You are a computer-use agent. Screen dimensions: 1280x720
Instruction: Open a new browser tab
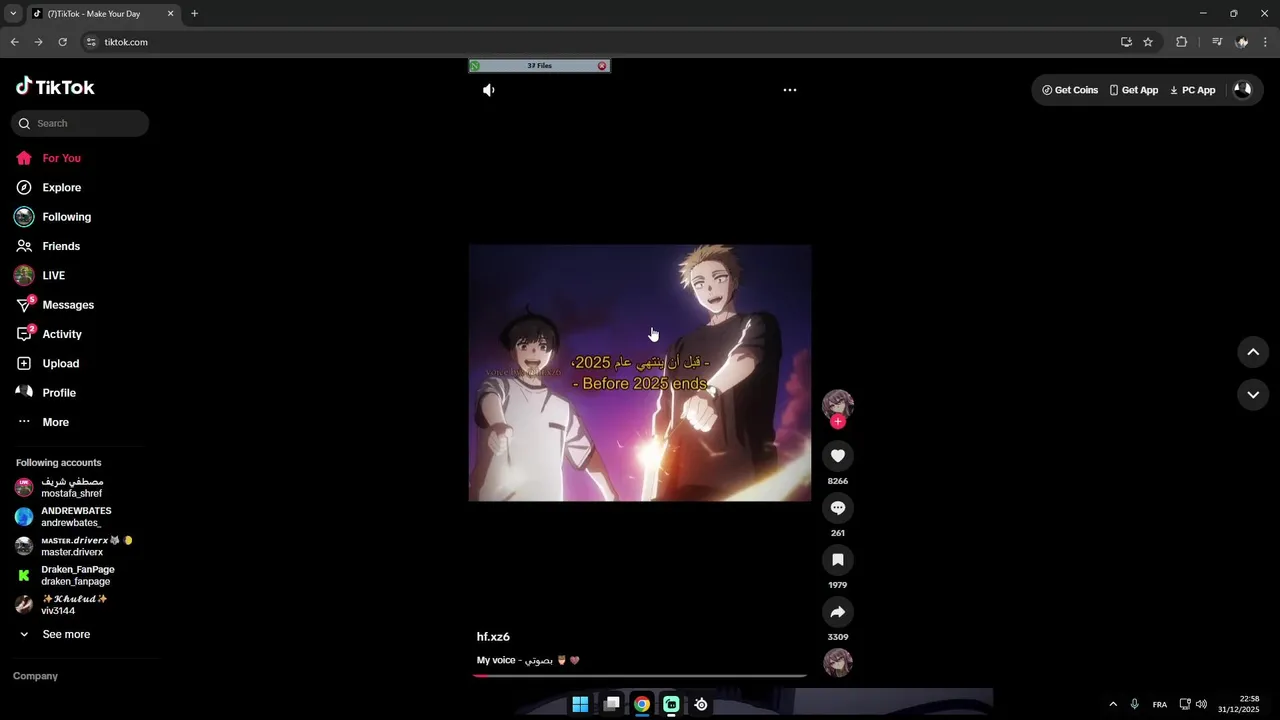pos(194,14)
